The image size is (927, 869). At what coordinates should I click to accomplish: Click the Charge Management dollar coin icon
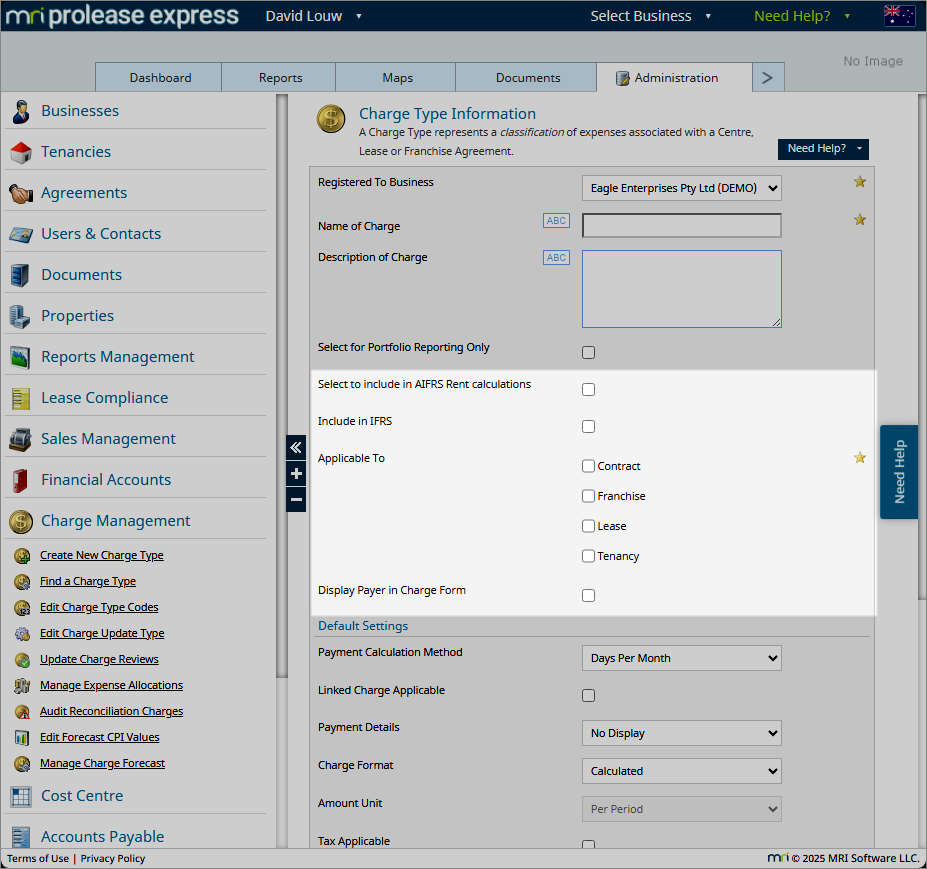point(21,521)
